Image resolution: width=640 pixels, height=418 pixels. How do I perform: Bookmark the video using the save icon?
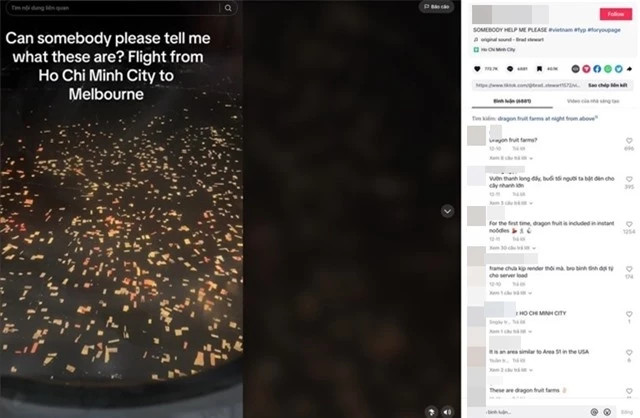point(539,69)
